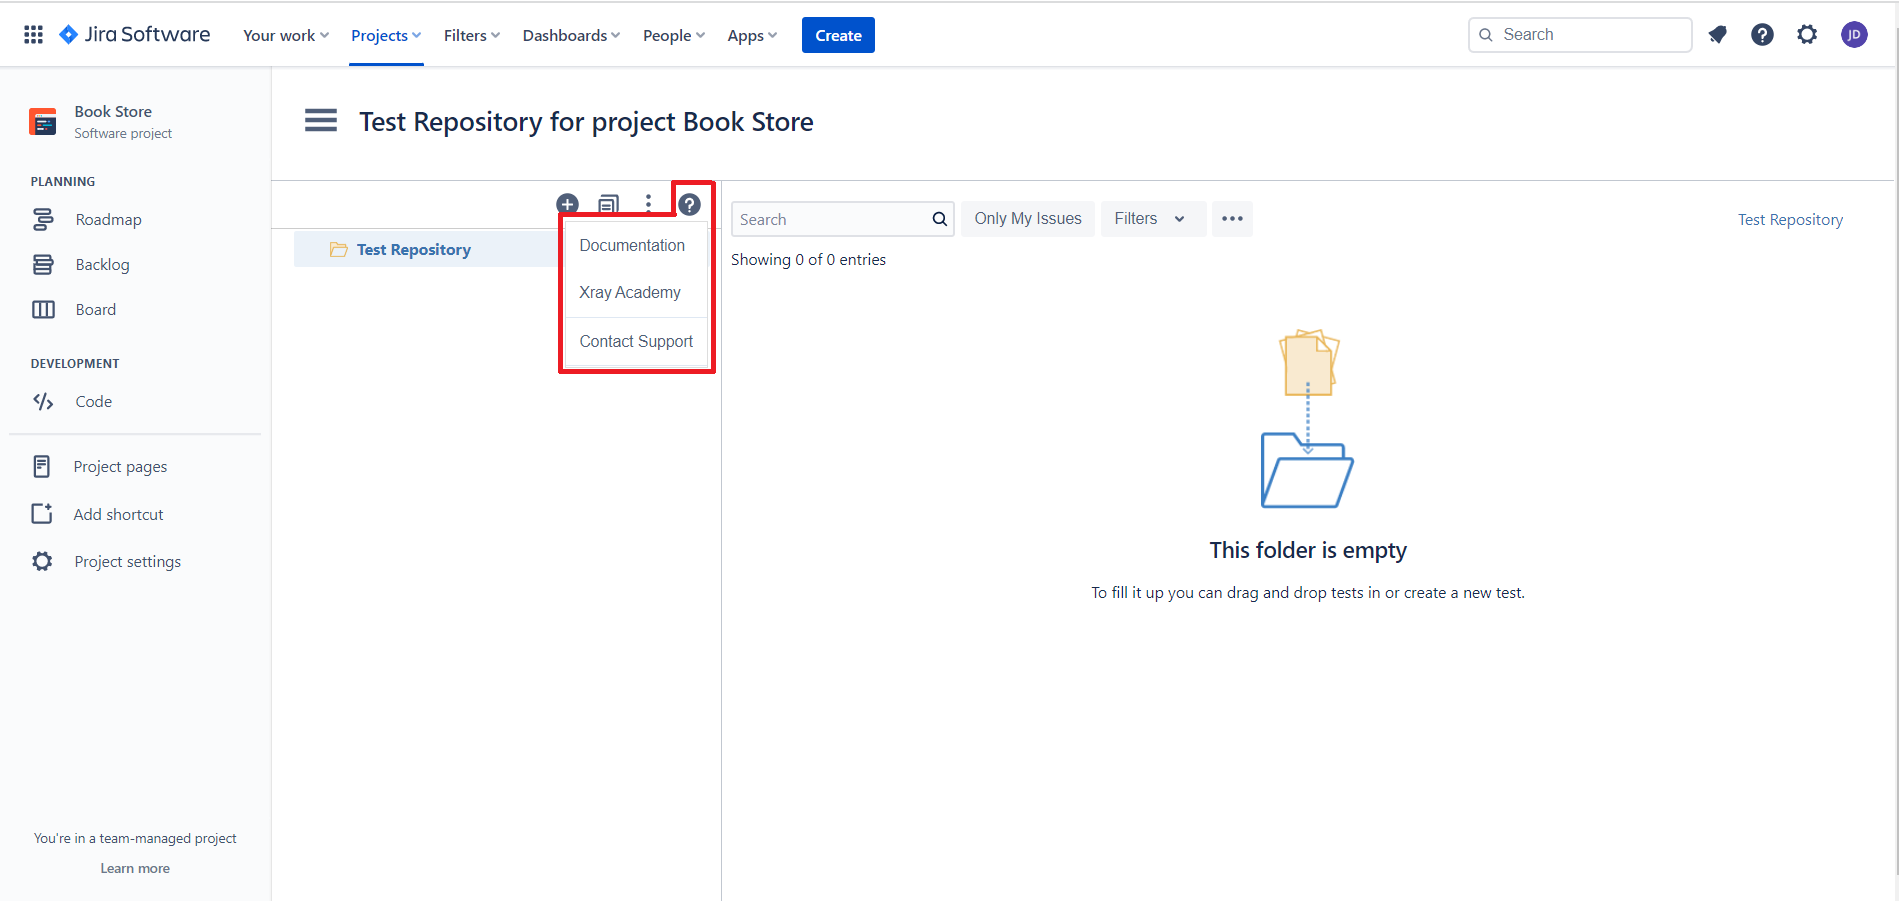Click the add folder plus icon
Screen dimensions: 1899x901
pos(567,204)
